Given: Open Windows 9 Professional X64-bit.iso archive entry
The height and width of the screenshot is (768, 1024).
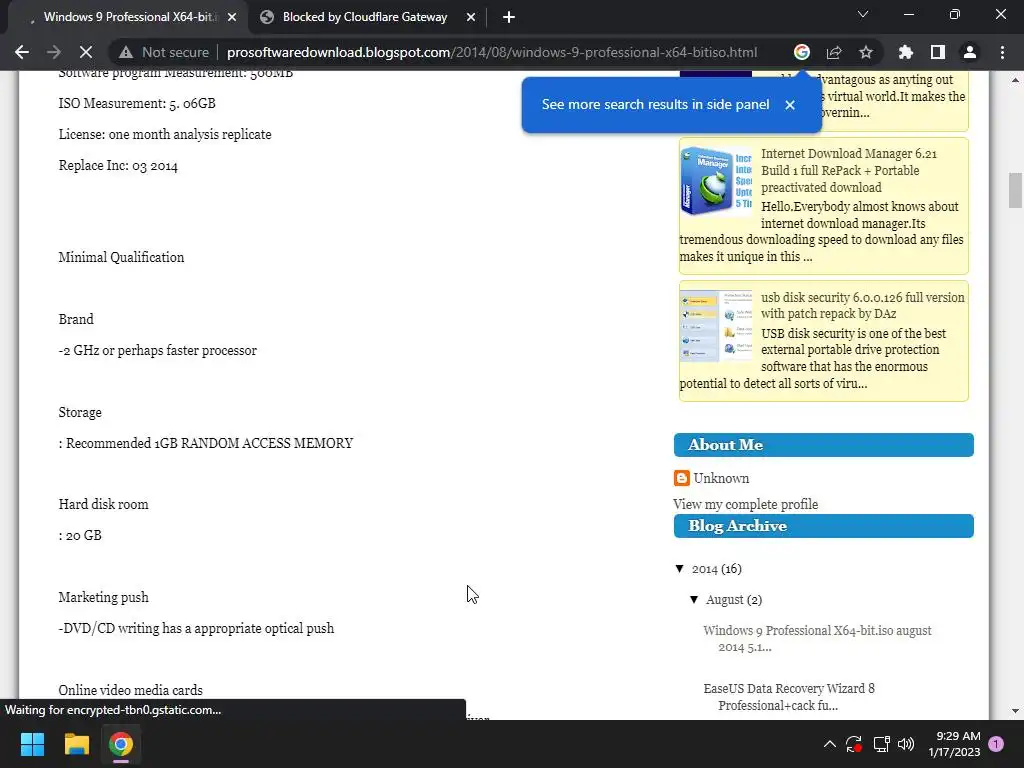Looking at the screenshot, I should 817,639.
